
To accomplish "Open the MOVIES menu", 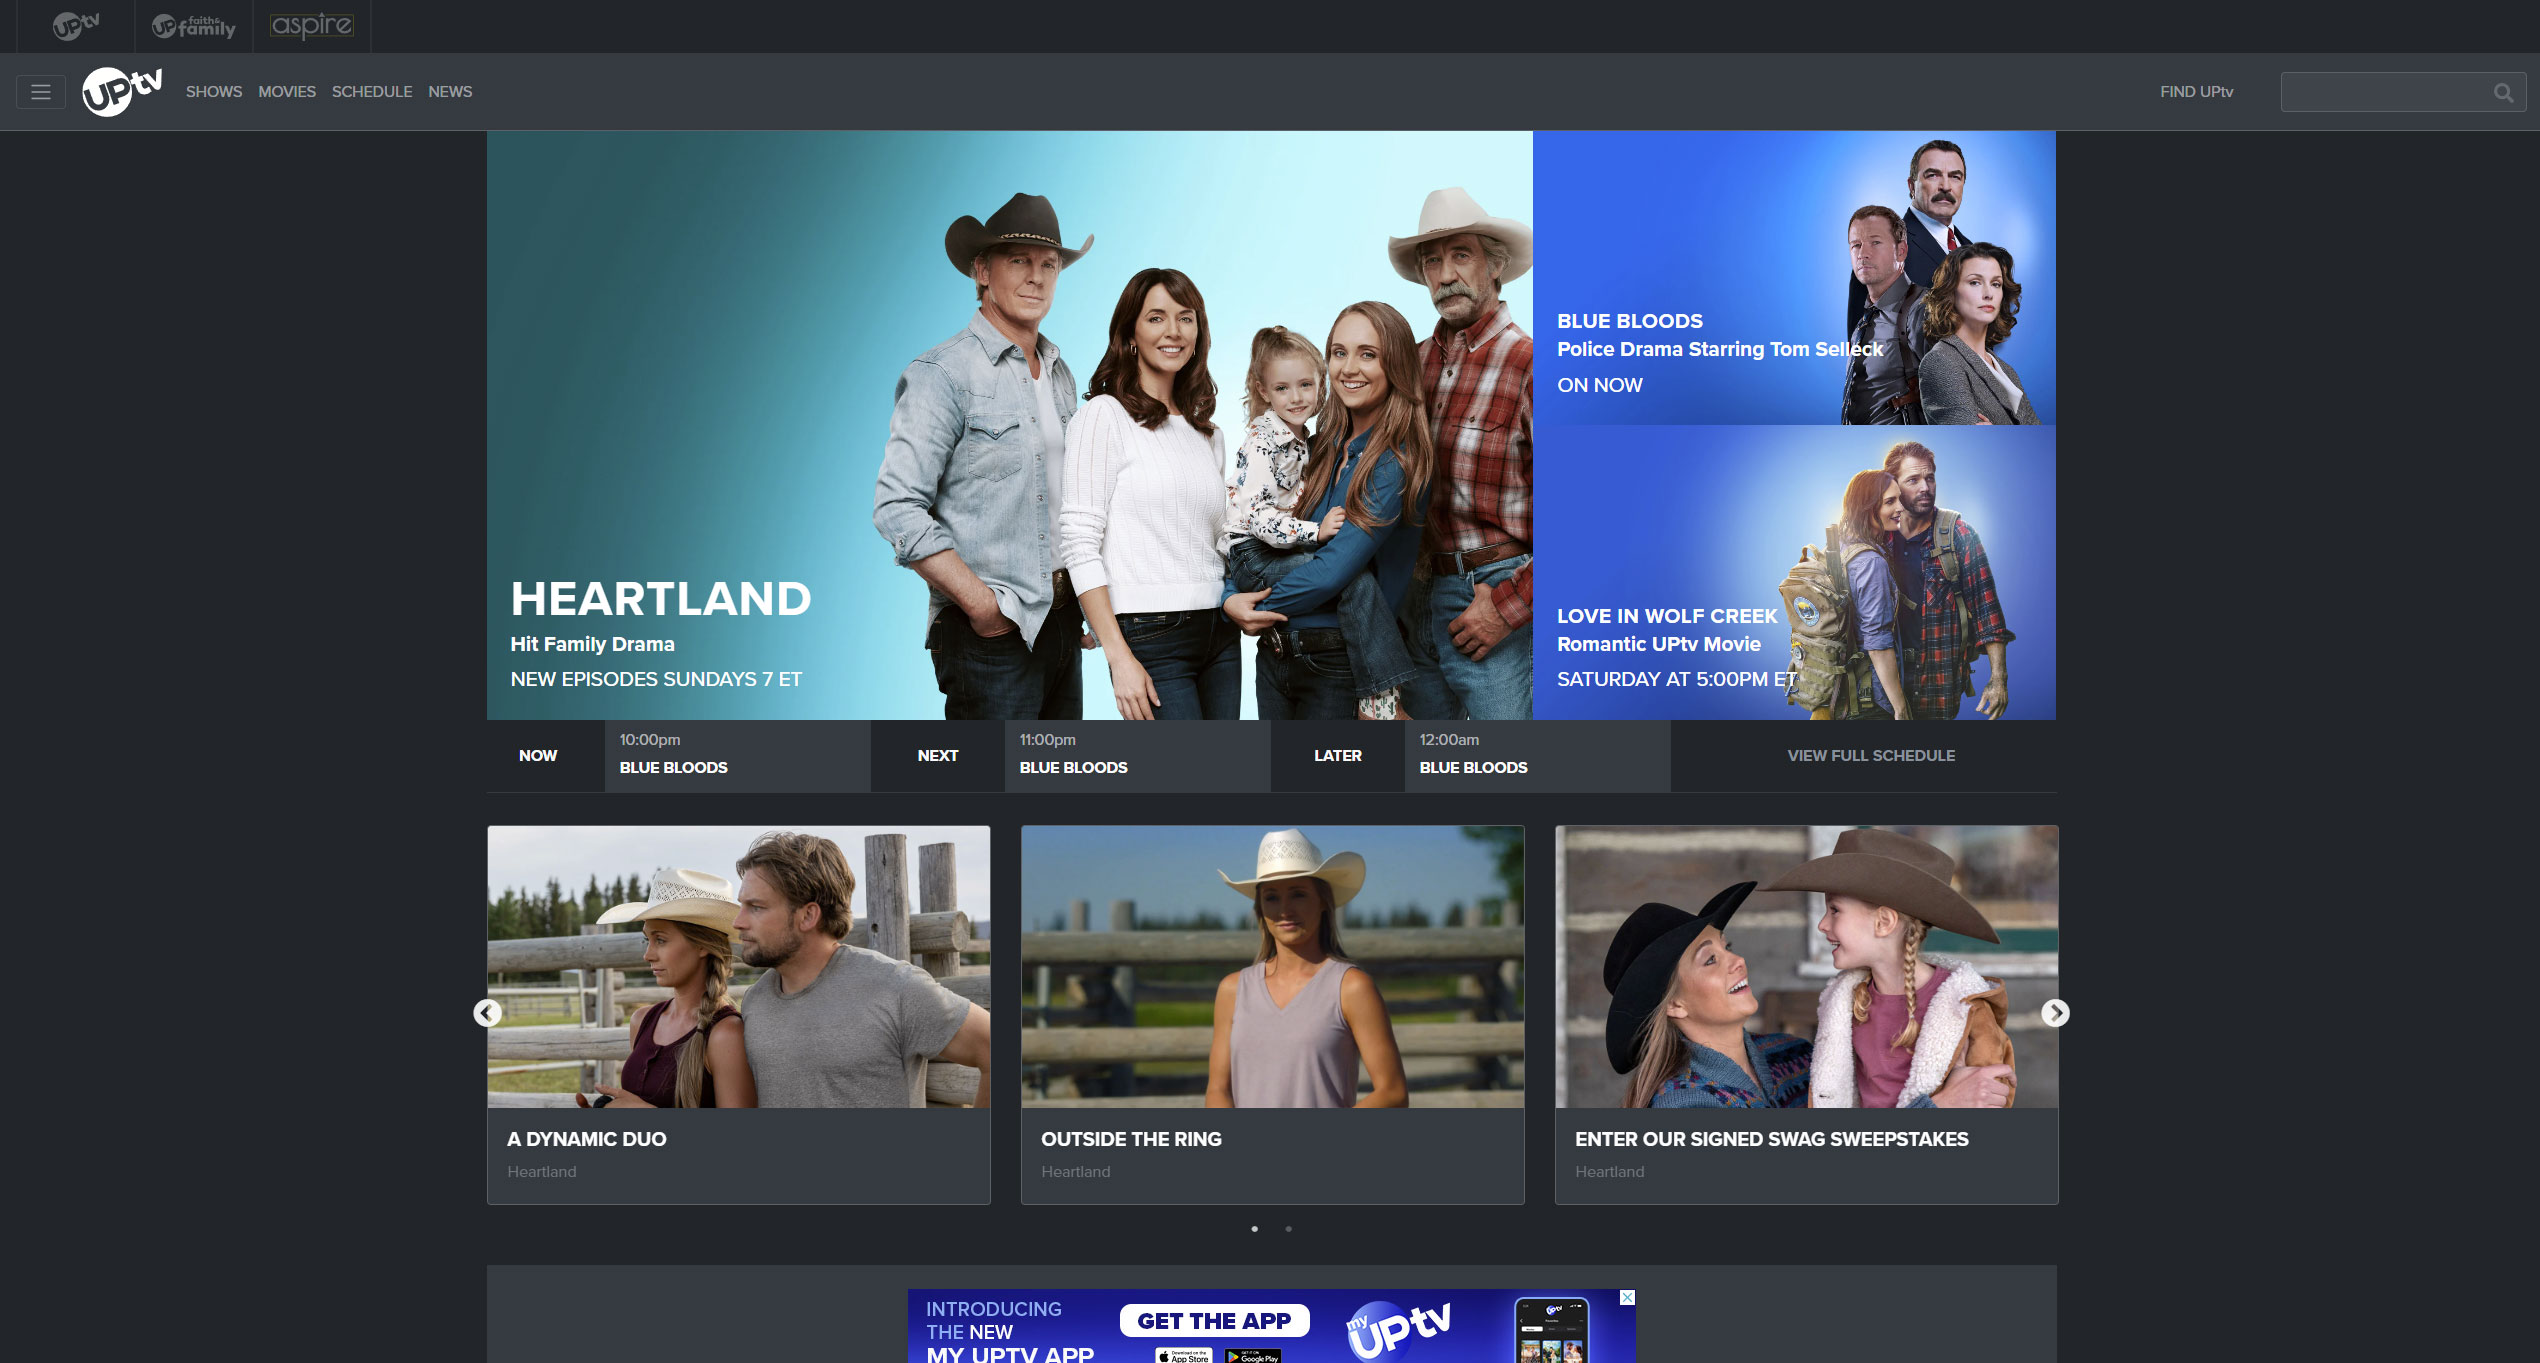I will point(287,92).
